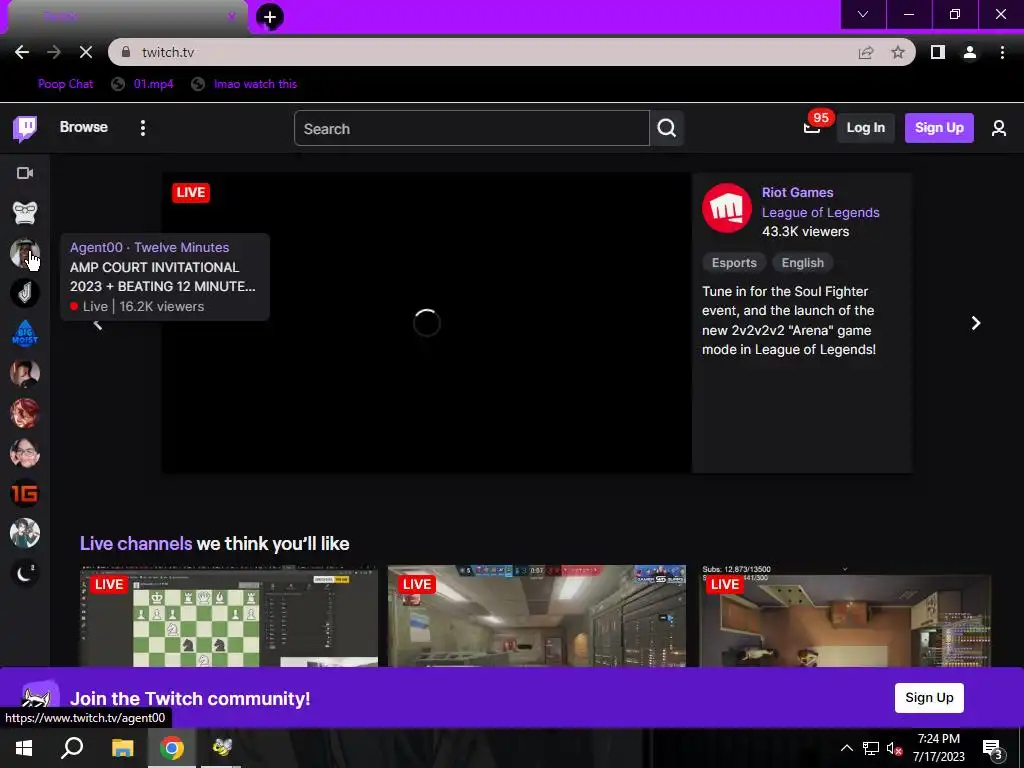Open the Big Moist channel avatar
The image size is (1024, 768).
[25, 333]
